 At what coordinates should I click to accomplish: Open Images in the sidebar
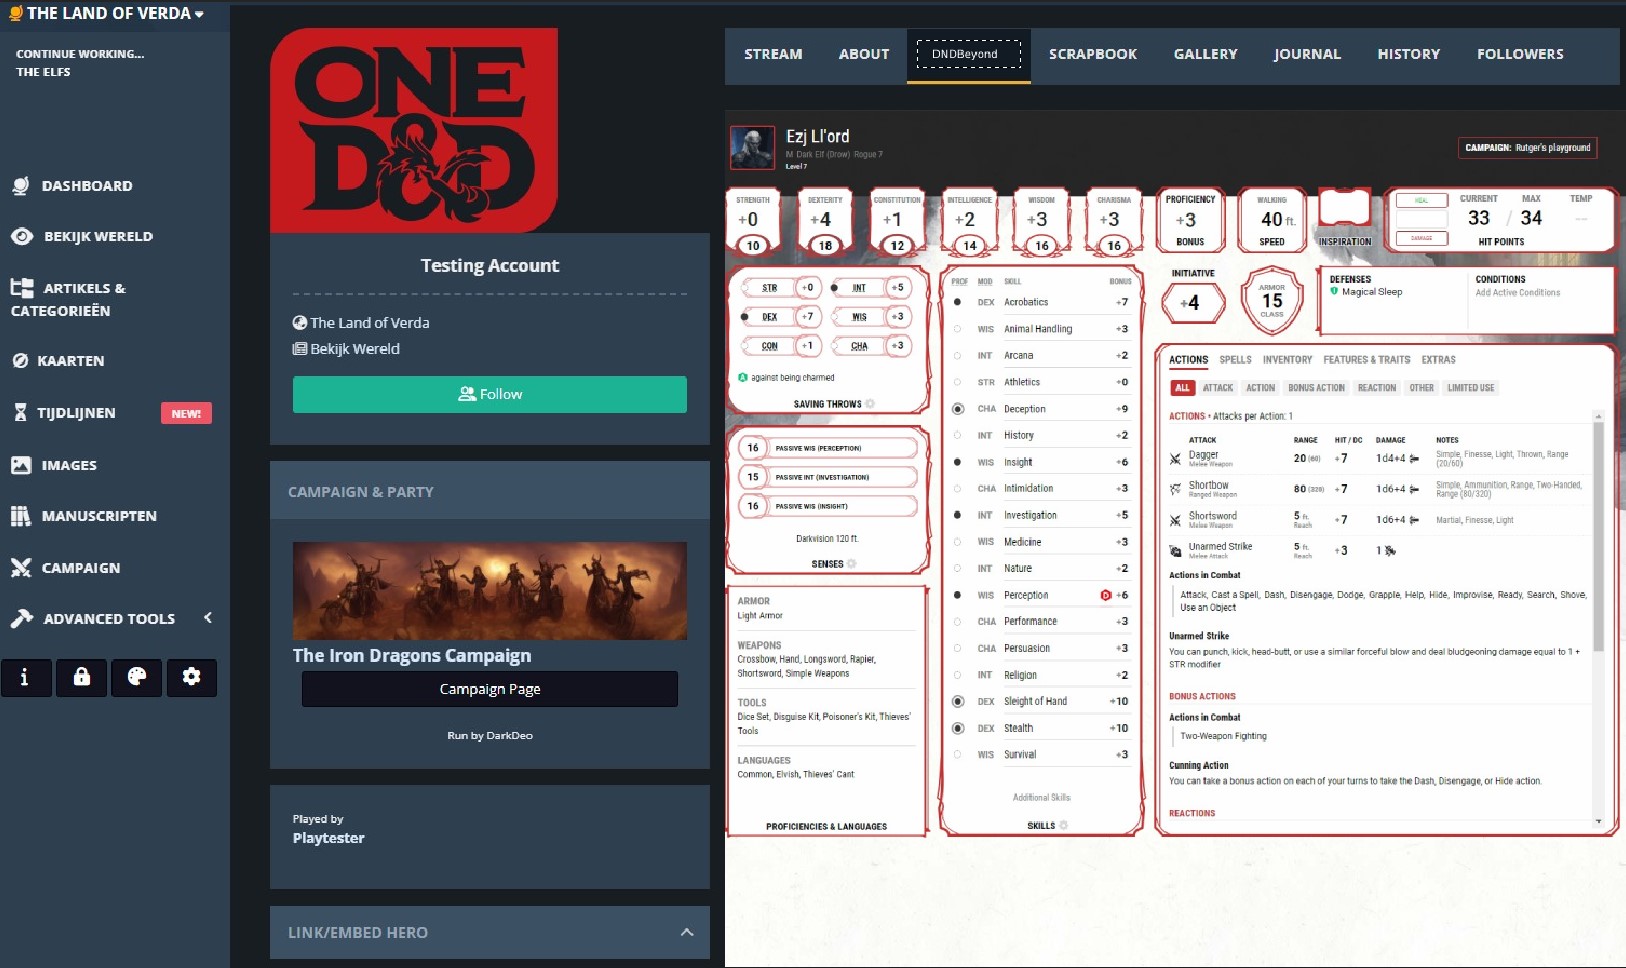(x=54, y=465)
